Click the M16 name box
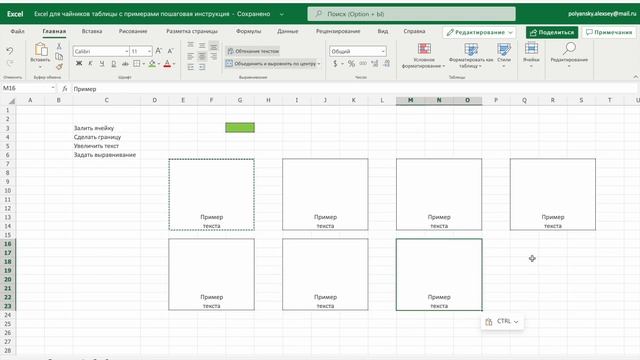The width and height of the screenshot is (640, 360). point(29,88)
